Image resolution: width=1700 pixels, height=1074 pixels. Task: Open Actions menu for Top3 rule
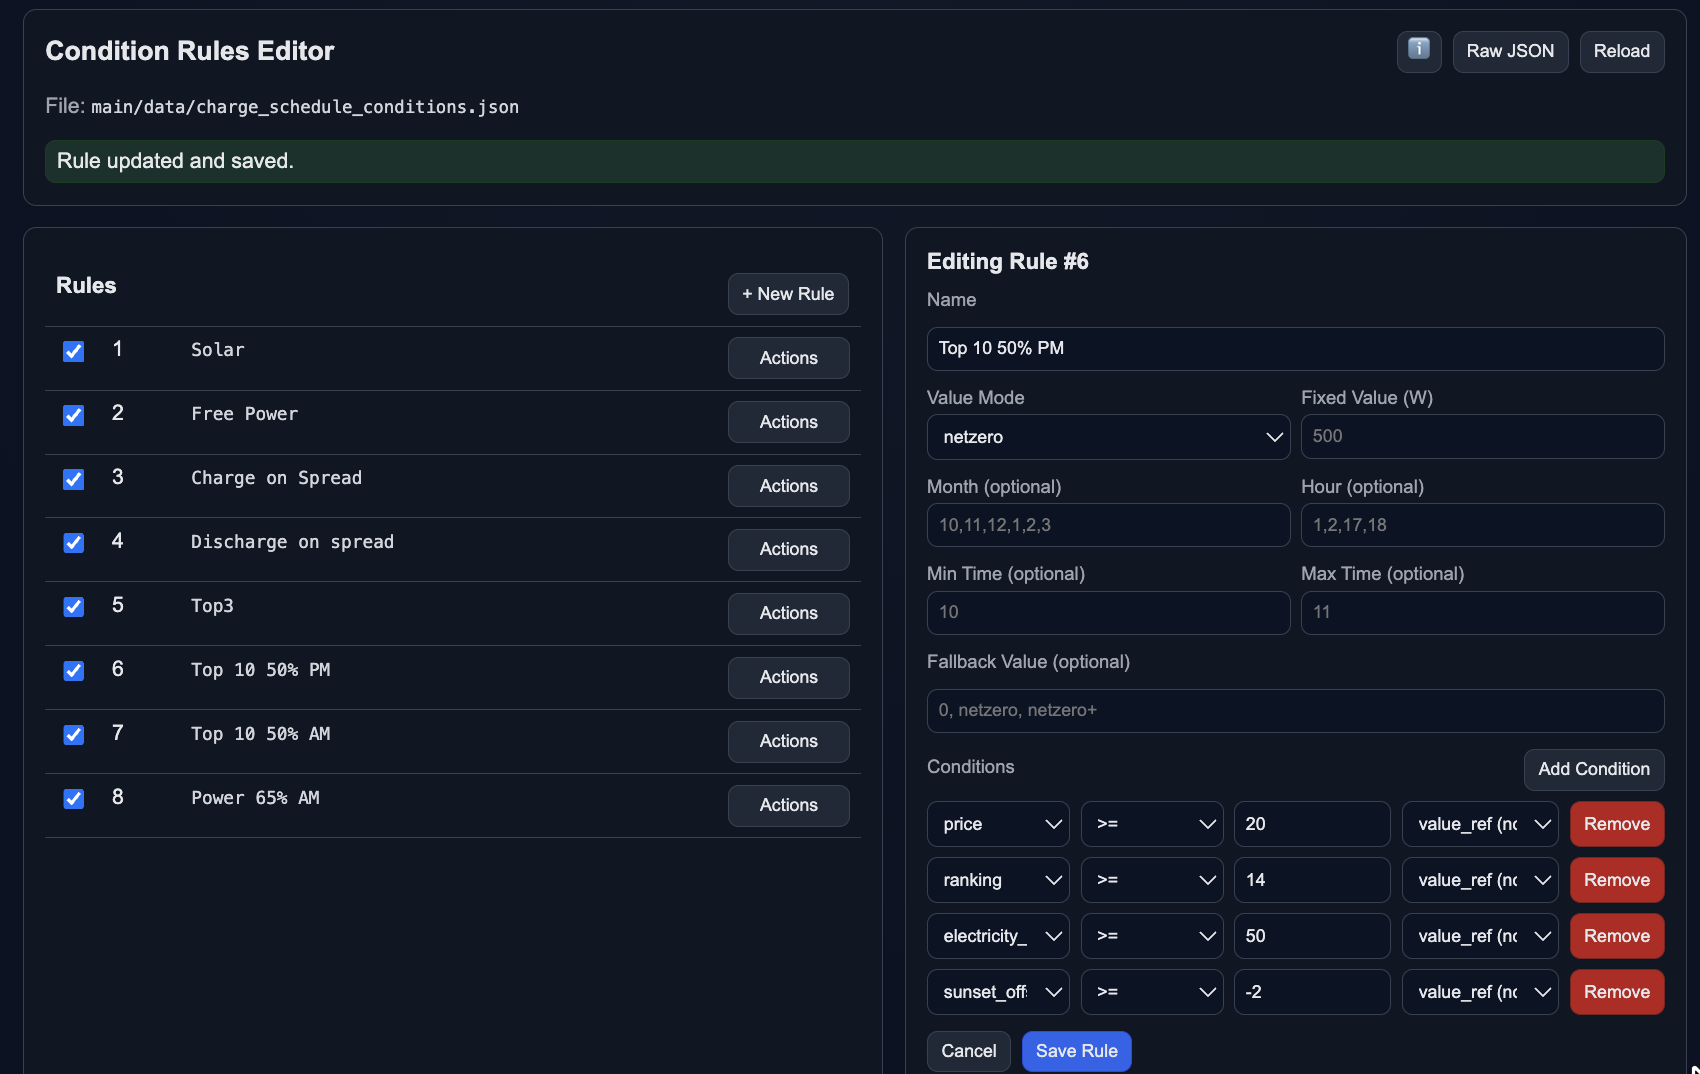788,613
